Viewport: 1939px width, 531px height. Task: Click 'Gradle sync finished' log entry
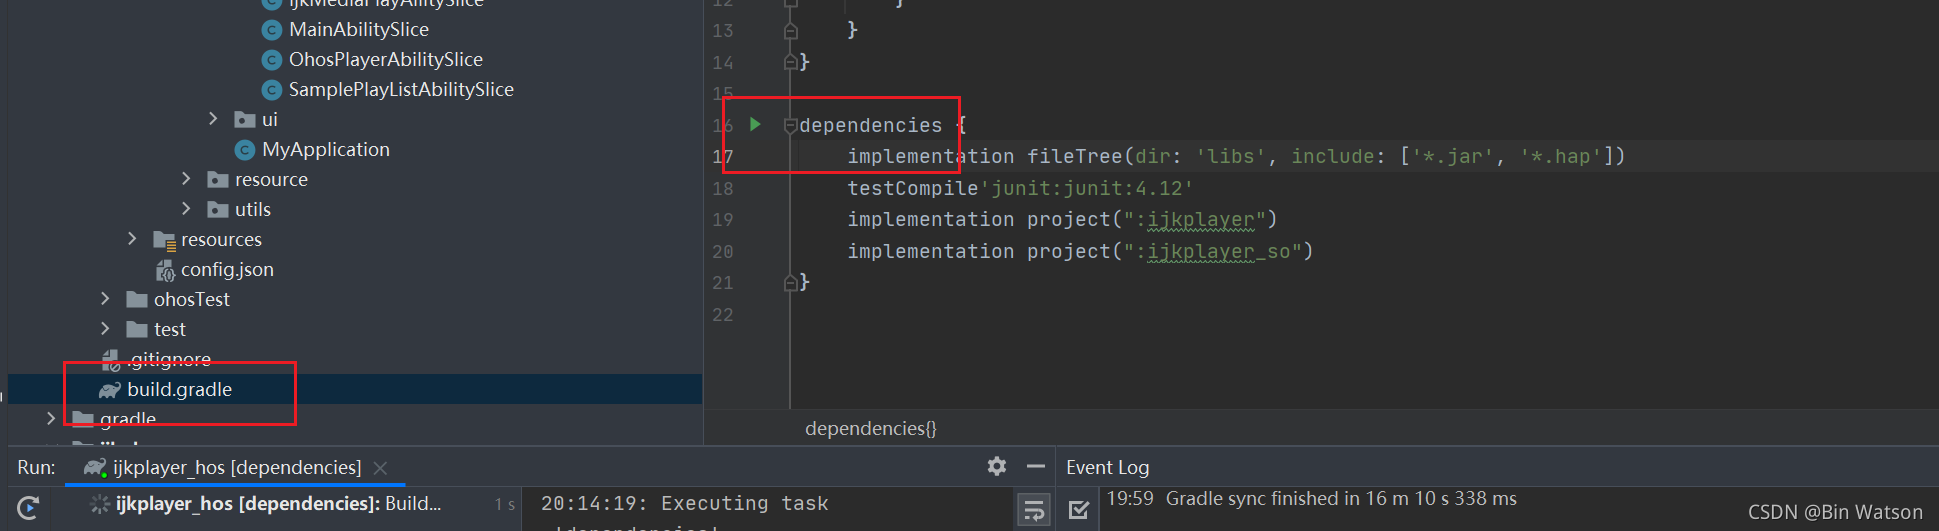(1341, 498)
